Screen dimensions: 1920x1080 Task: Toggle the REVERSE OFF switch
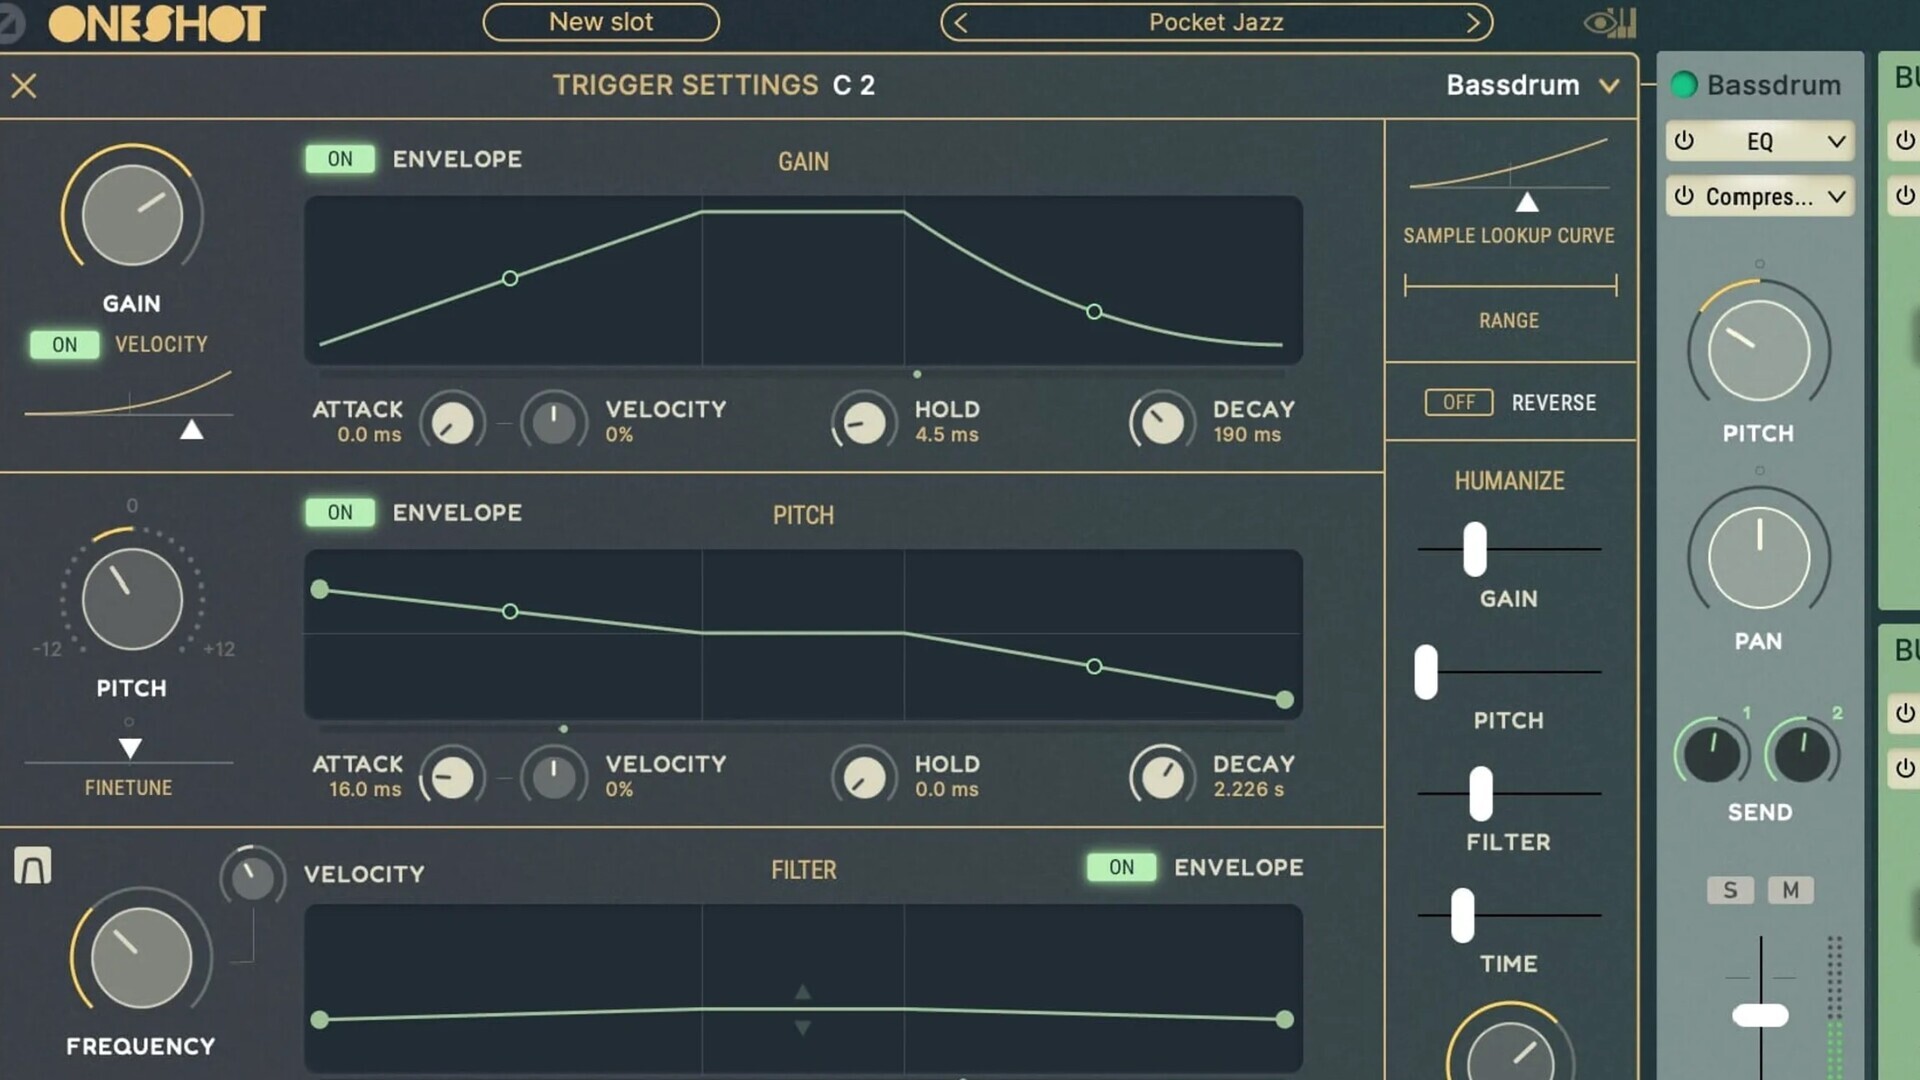(x=1459, y=402)
